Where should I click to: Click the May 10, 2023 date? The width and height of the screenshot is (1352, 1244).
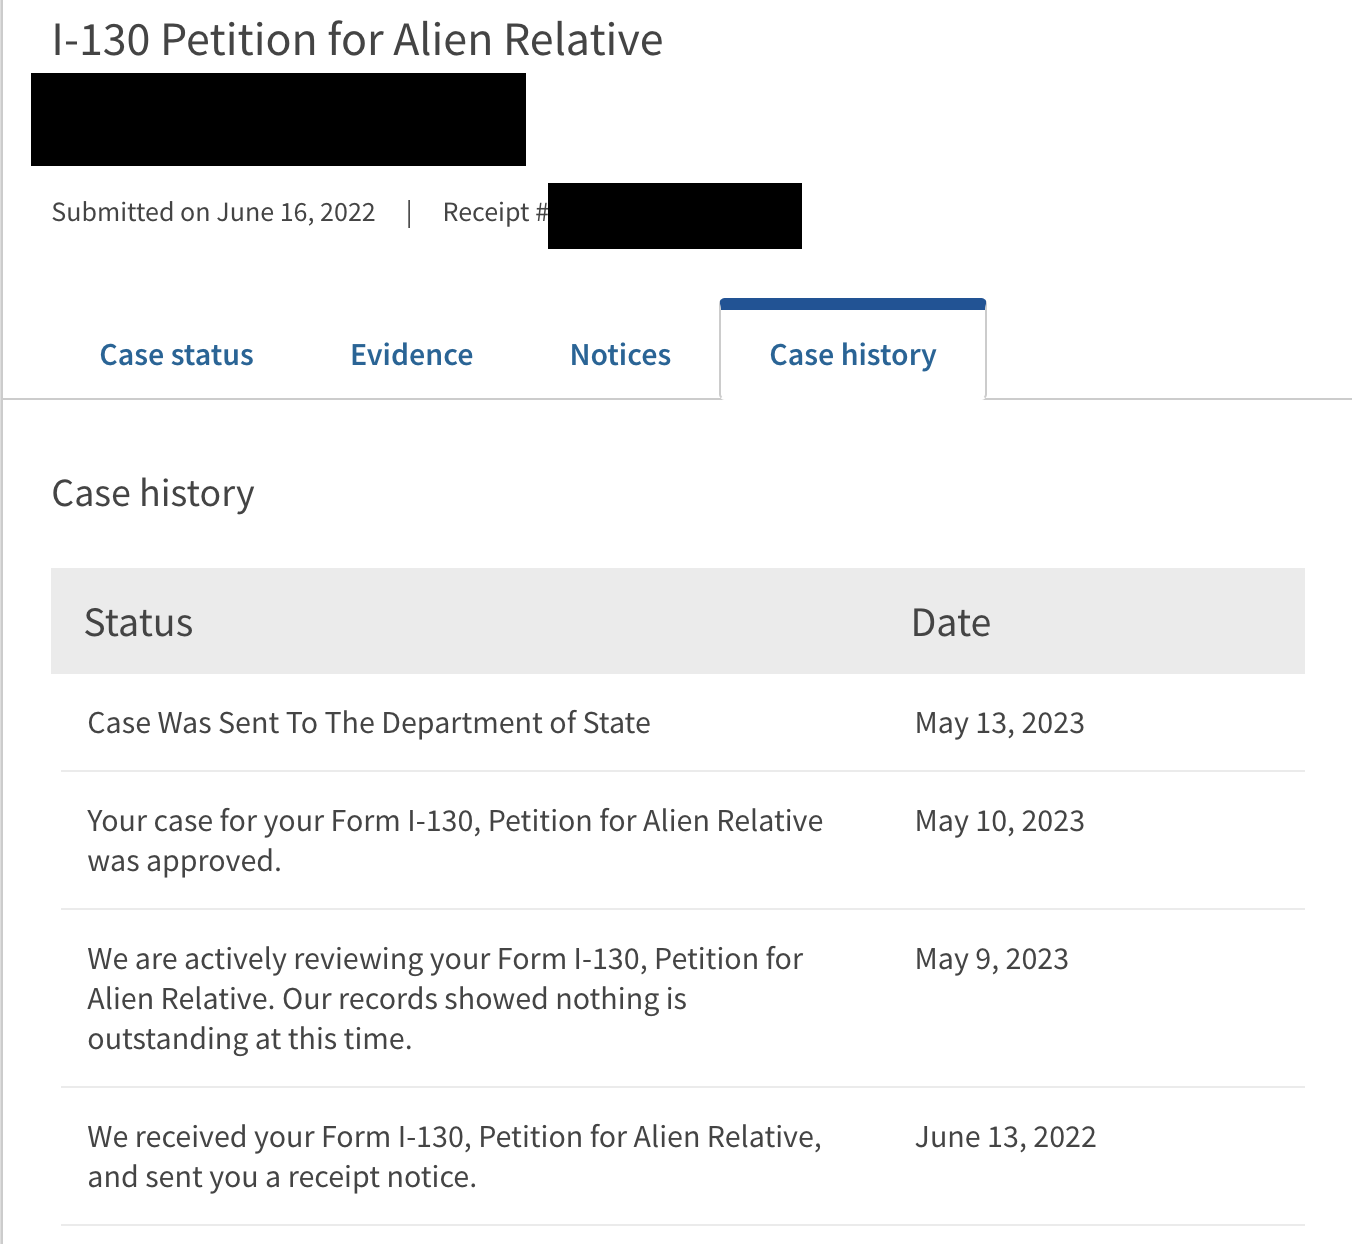tap(999, 821)
